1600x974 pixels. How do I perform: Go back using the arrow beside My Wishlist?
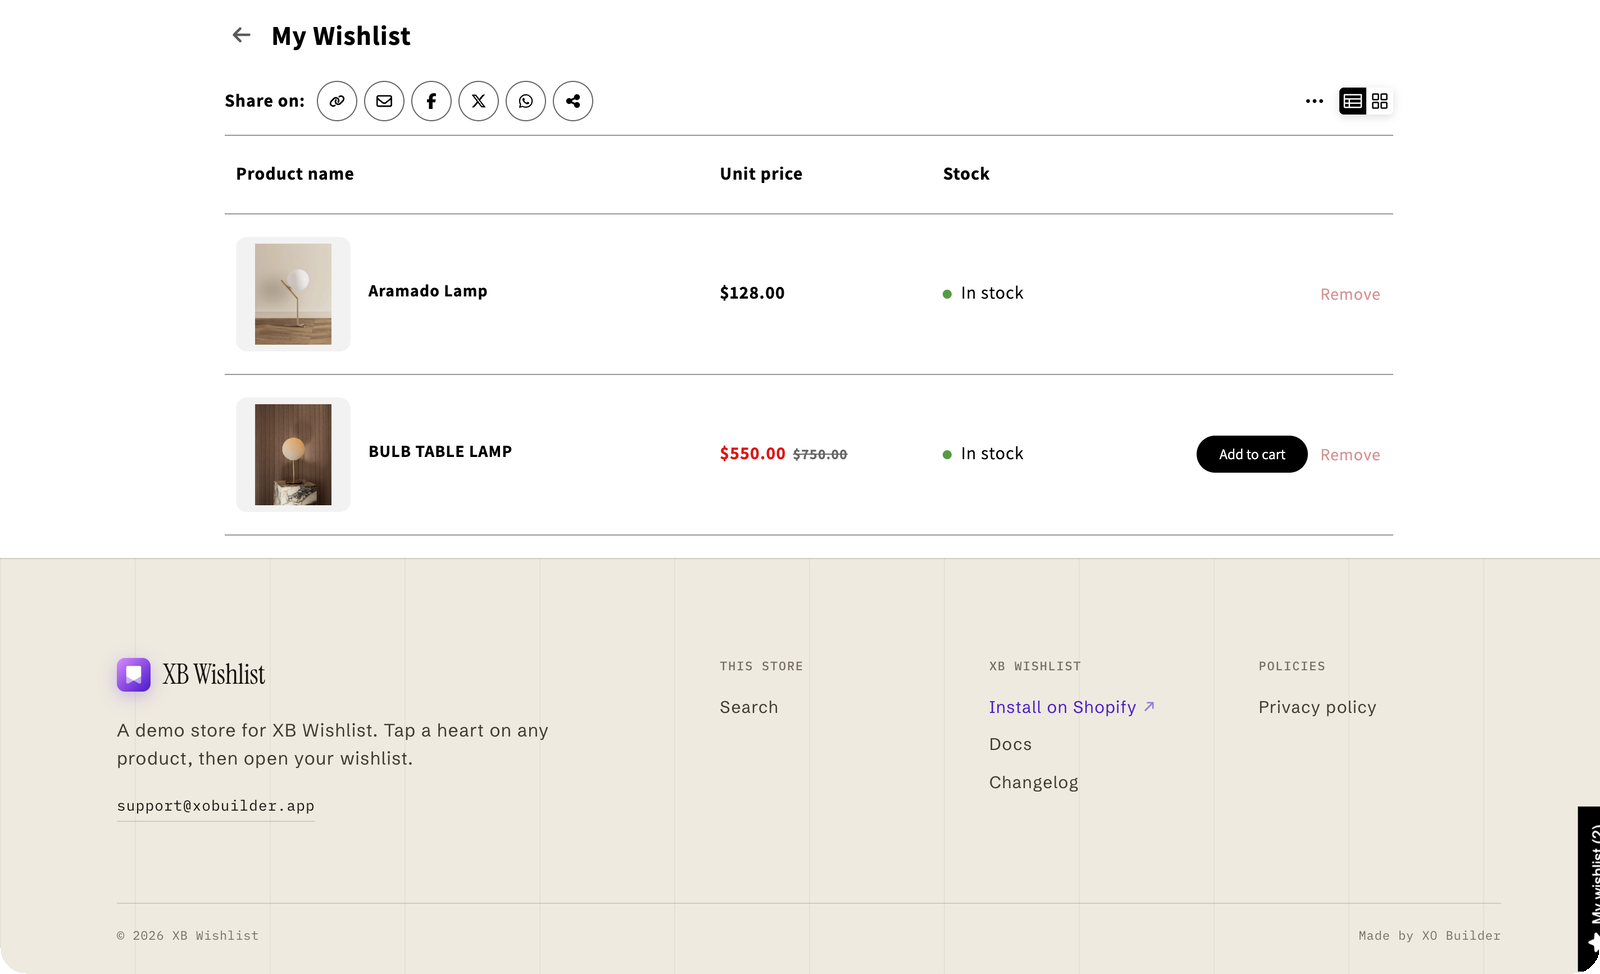[241, 36]
